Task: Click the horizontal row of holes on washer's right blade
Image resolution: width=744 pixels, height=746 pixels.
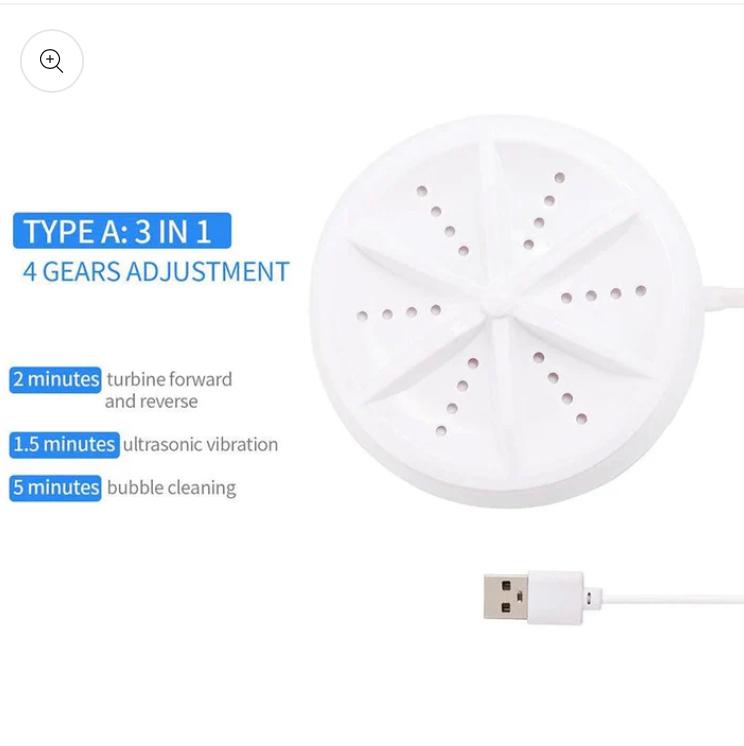Action: click(x=603, y=294)
